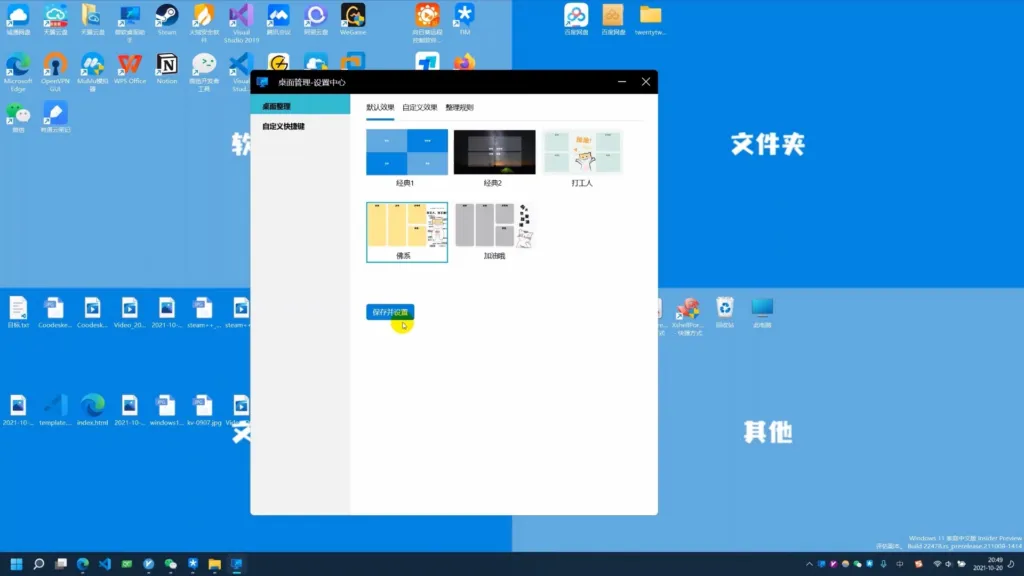Viewport: 1024px width, 576px height.
Task: Open File Explorer from the taskbar
Action: 214,564
